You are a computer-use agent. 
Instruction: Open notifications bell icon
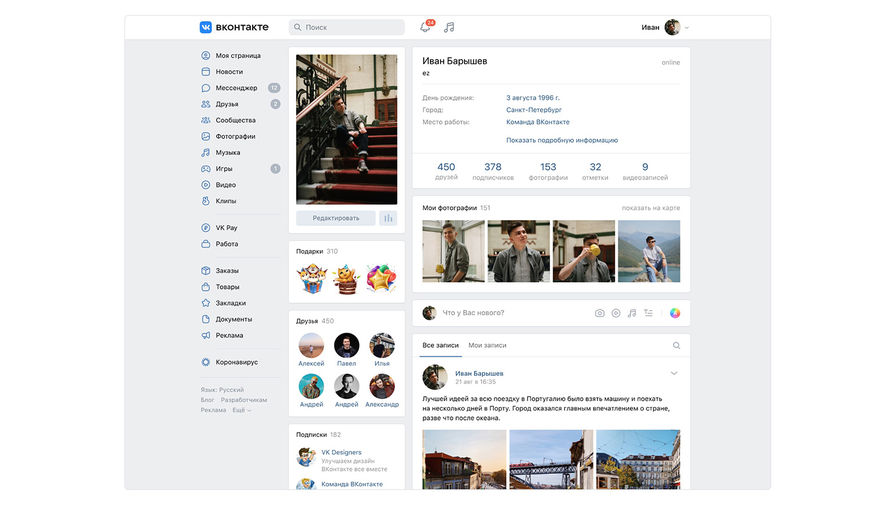pos(425,27)
